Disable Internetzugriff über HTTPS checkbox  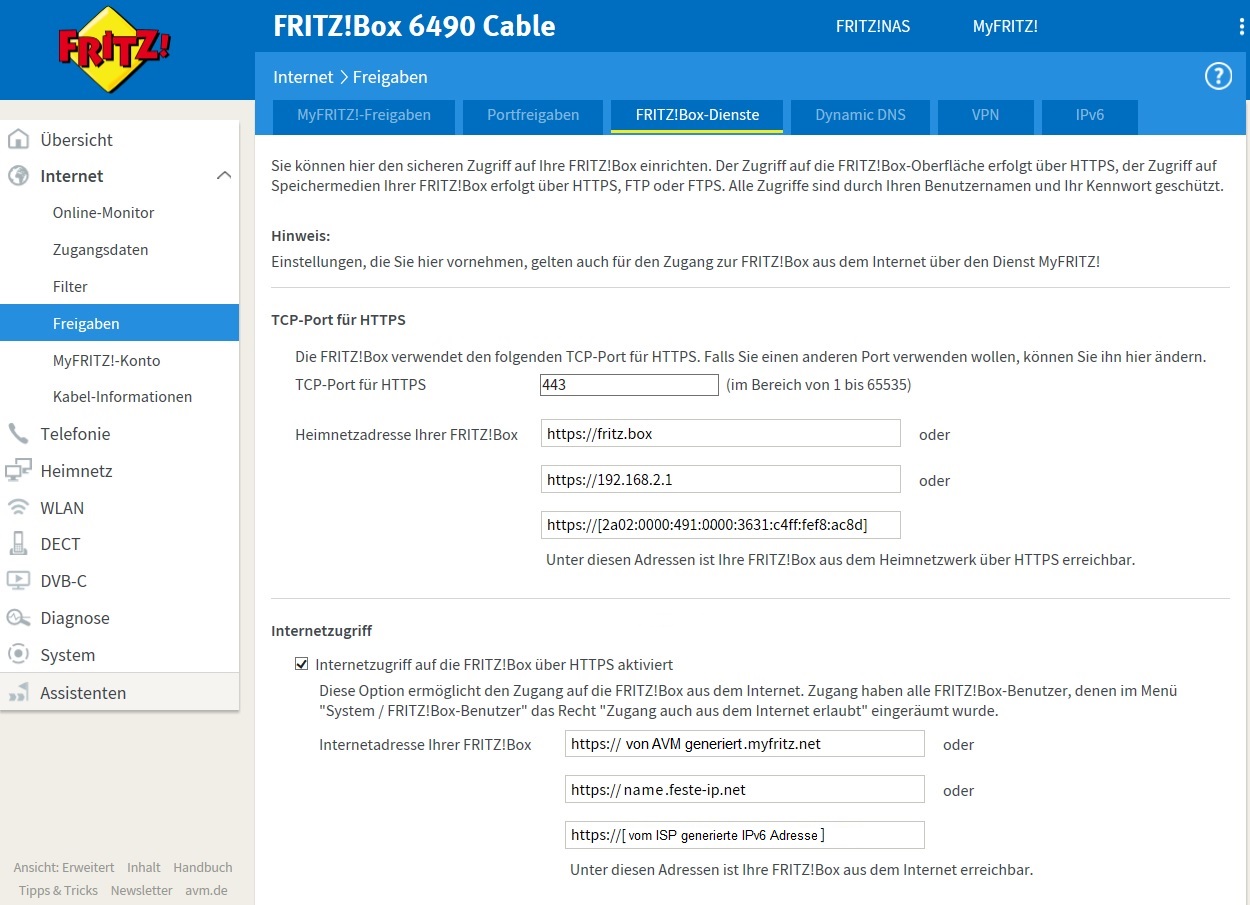pyautogui.click(x=301, y=664)
